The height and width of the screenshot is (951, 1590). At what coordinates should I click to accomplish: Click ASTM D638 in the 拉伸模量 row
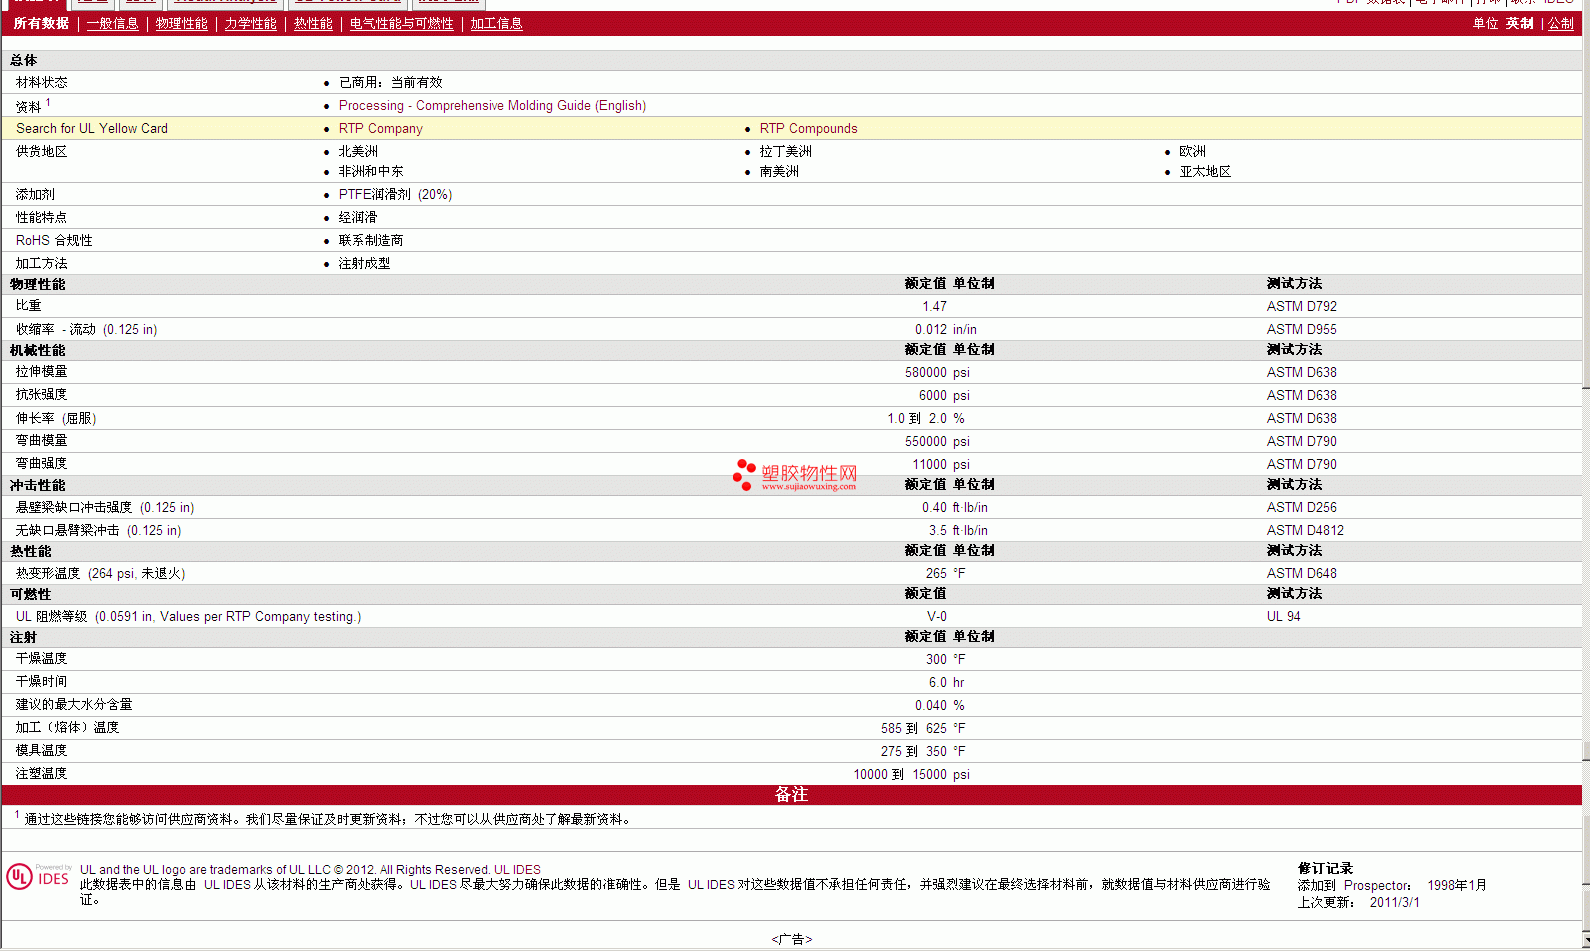pyautogui.click(x=1302, y=373)
